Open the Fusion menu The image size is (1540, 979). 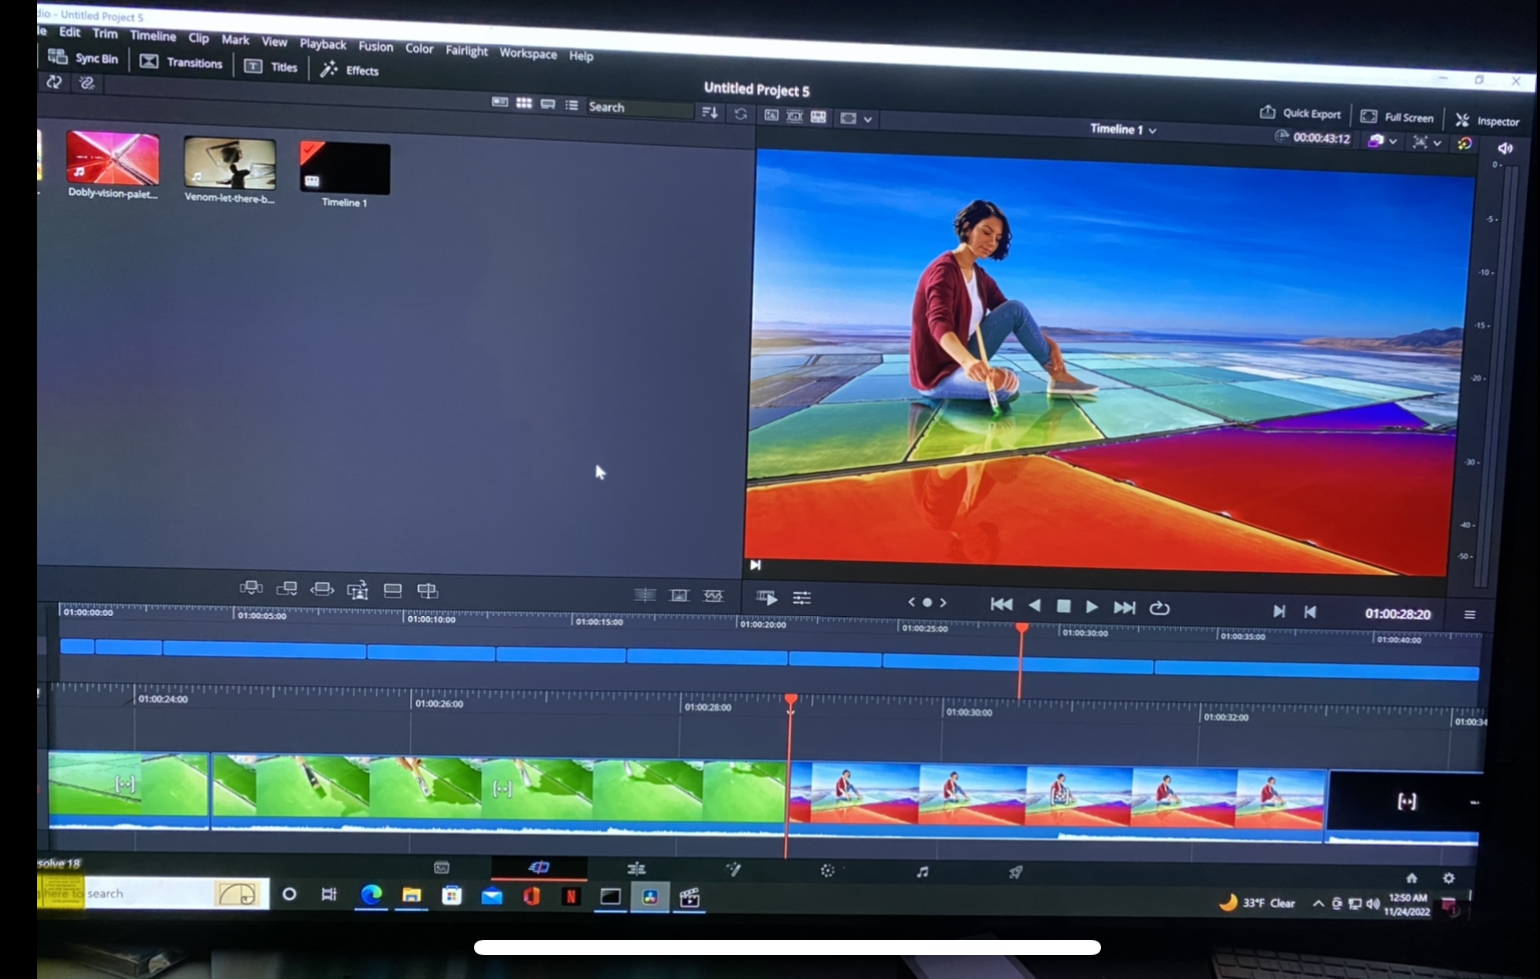pyautogui.click(x=376, y=46)
